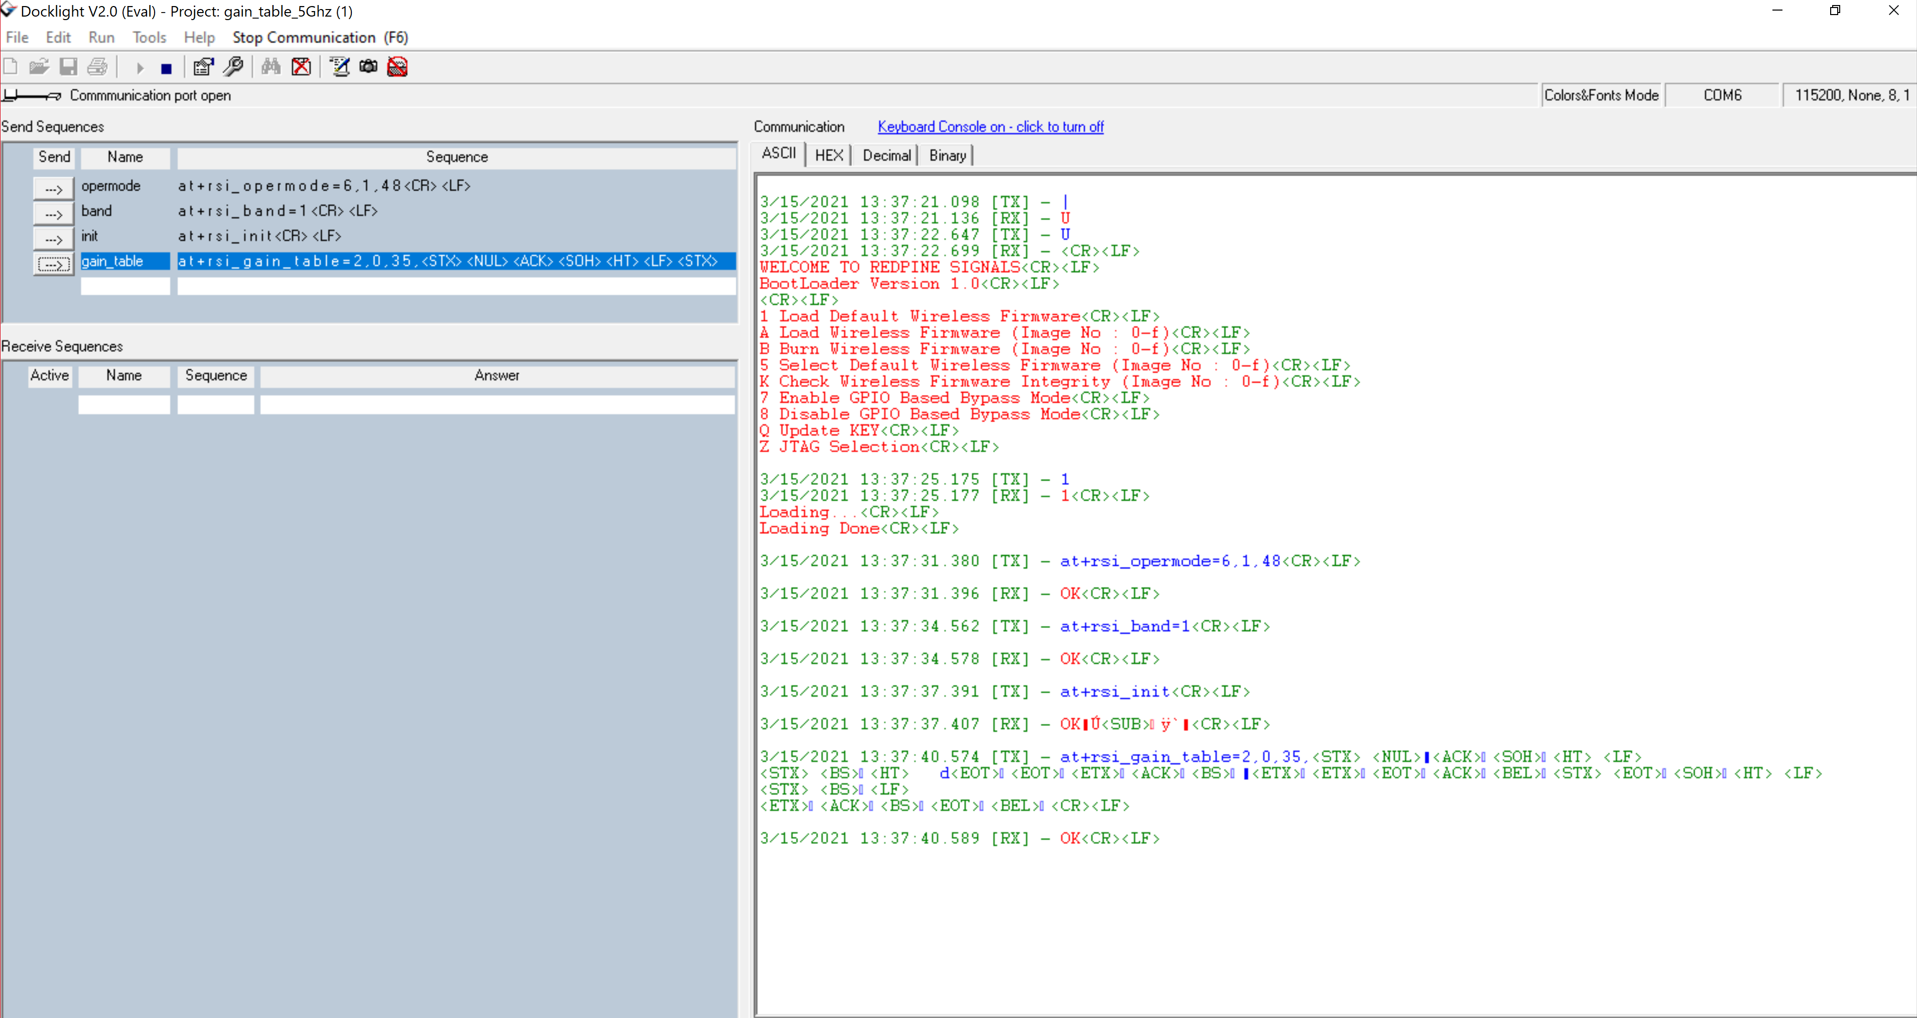Viewport: 1917px width, 1018px height.
Task: Send the gain_table sequence arrow
Action: (x=53, y=263)
